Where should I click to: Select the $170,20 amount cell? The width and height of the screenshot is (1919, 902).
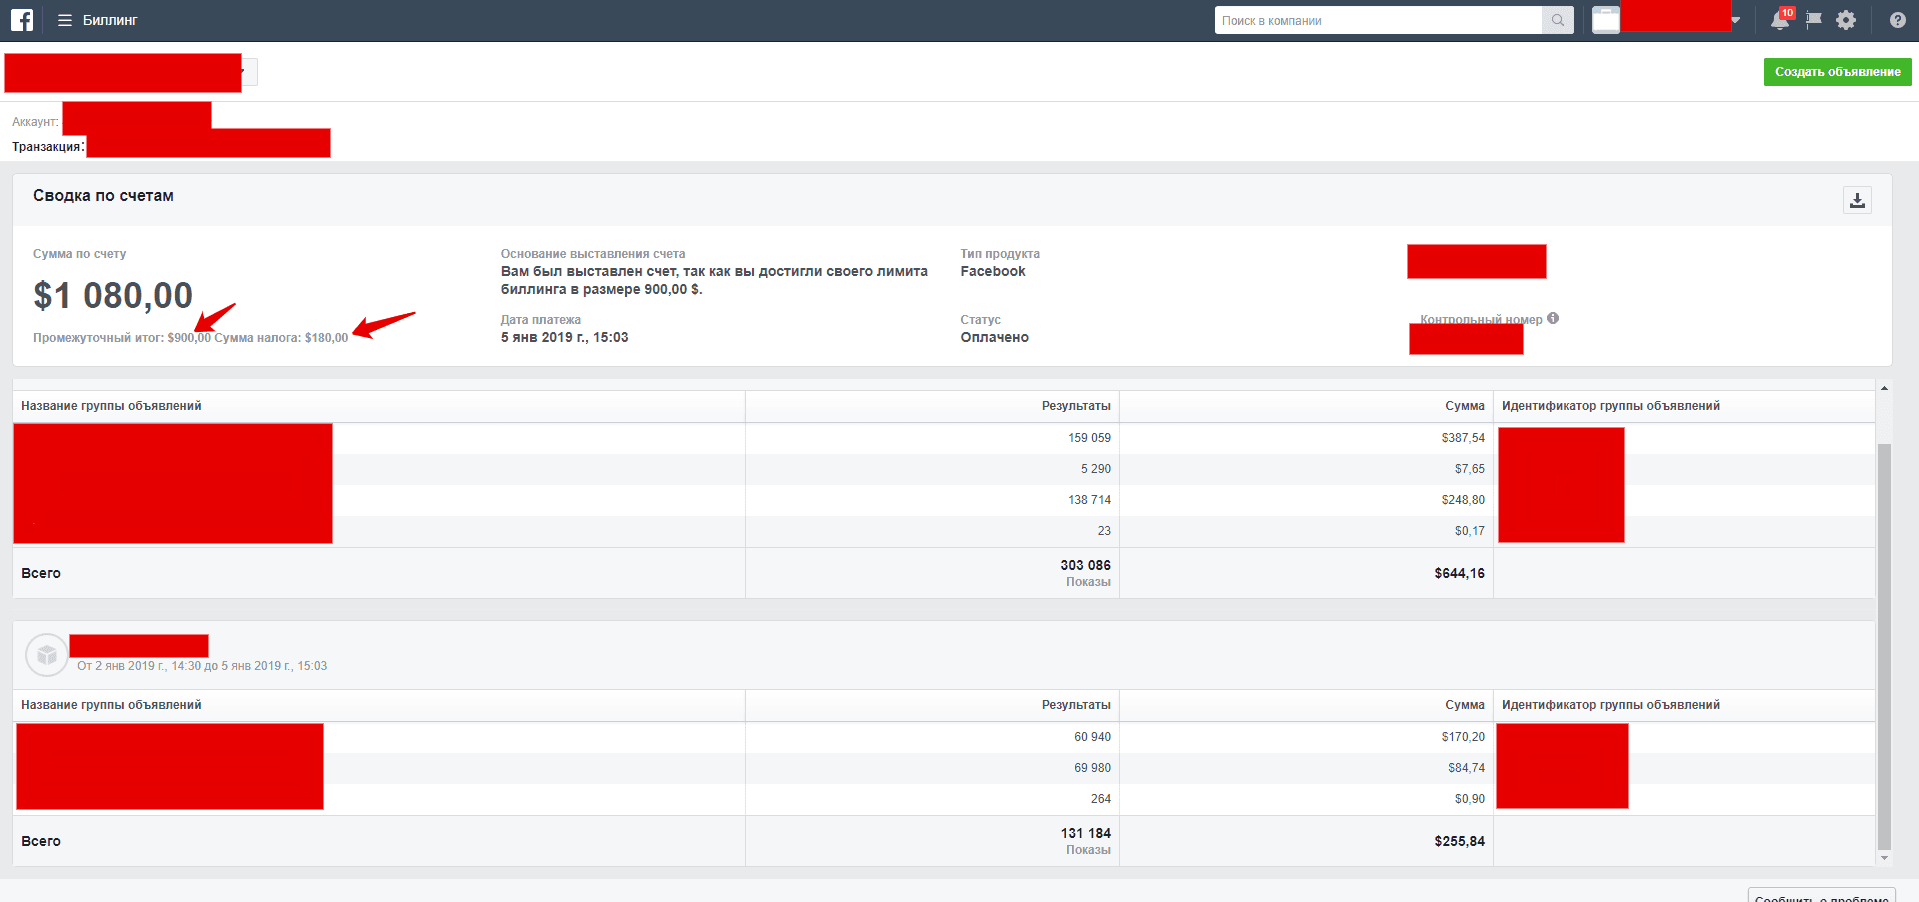pos(1463,737)
